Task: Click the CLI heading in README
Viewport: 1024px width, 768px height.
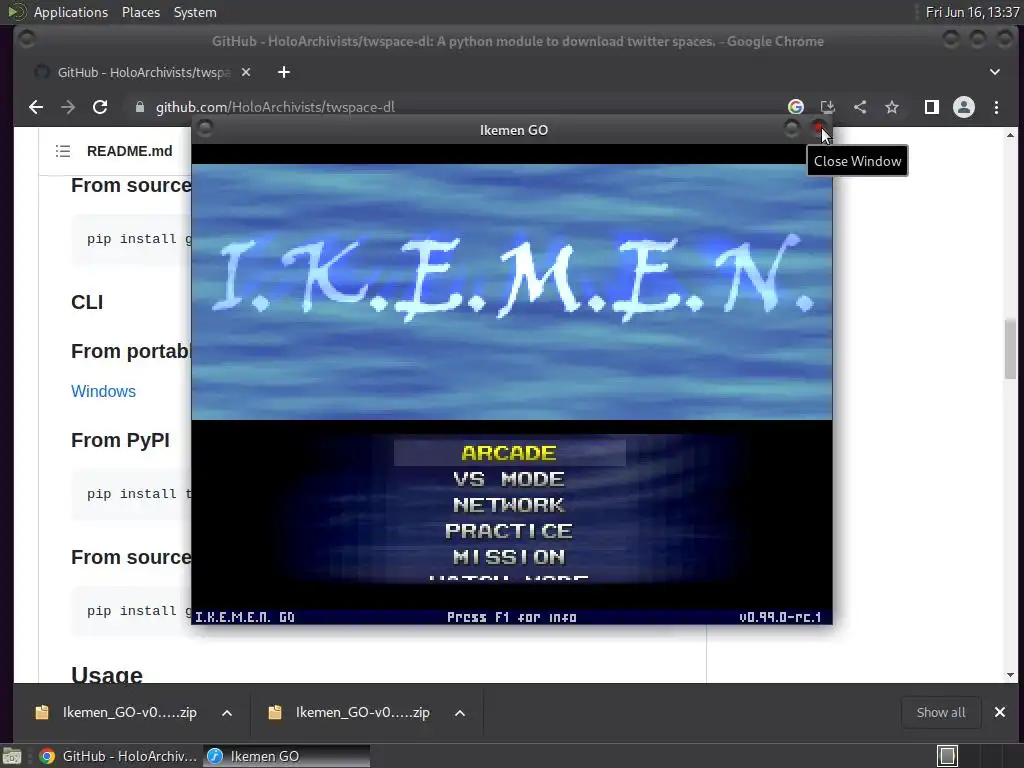Action: pyautogui.click(x=87, y=302)
